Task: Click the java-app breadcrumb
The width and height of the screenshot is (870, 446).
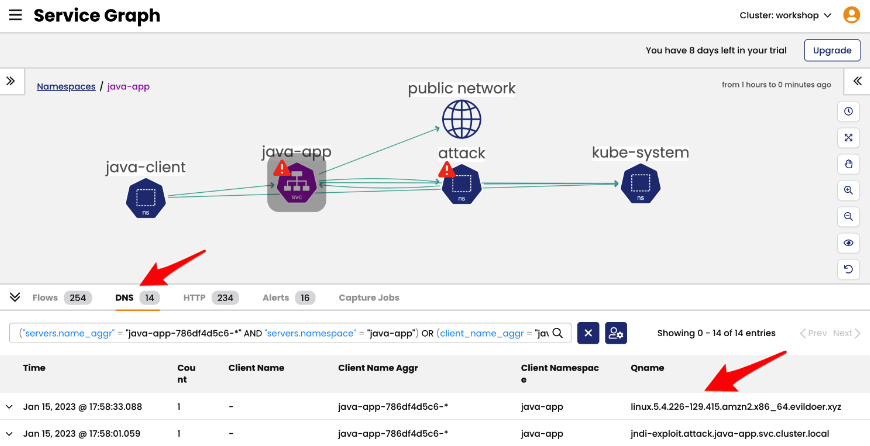Action: point(128,87)
